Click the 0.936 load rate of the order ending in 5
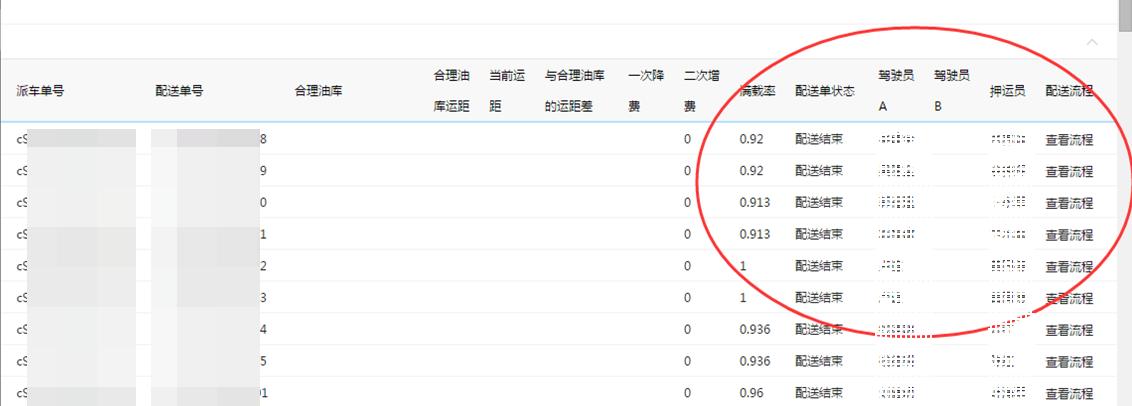The image size is (1132, 406). 755,361
